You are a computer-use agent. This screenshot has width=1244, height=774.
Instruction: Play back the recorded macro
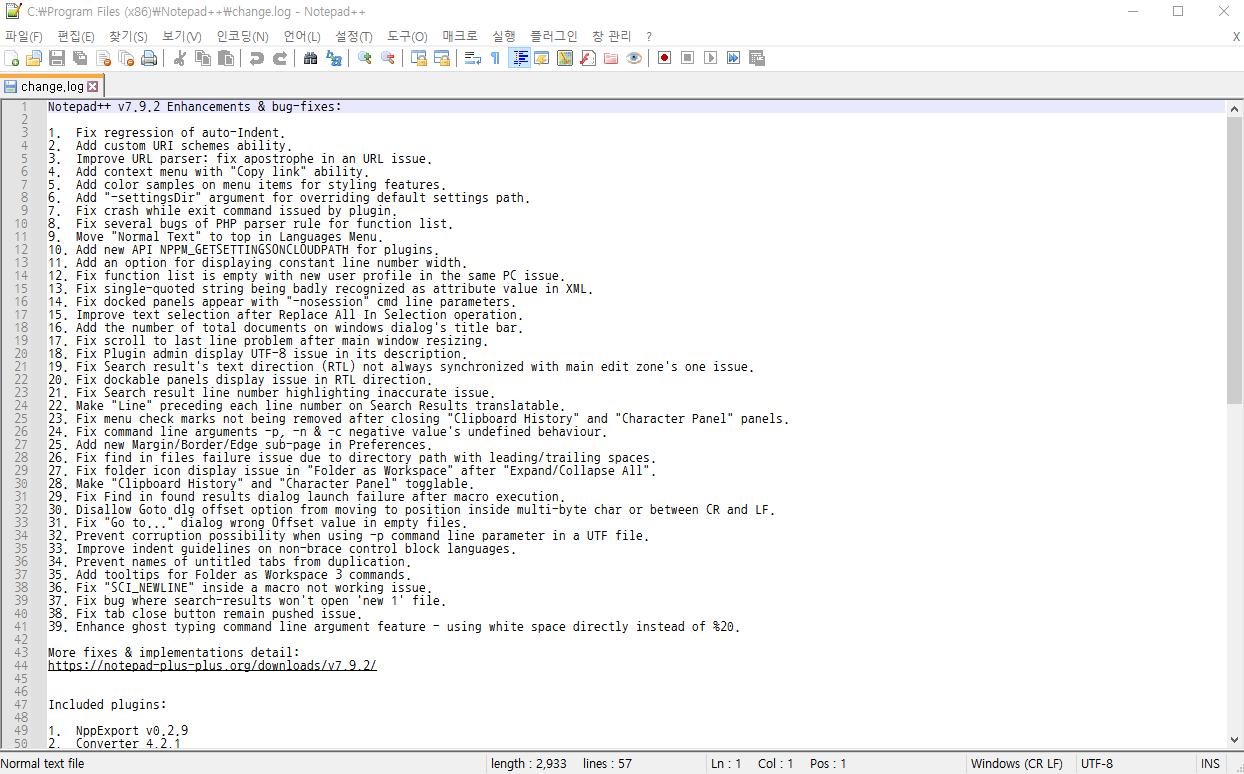click(x=711, y=58)
